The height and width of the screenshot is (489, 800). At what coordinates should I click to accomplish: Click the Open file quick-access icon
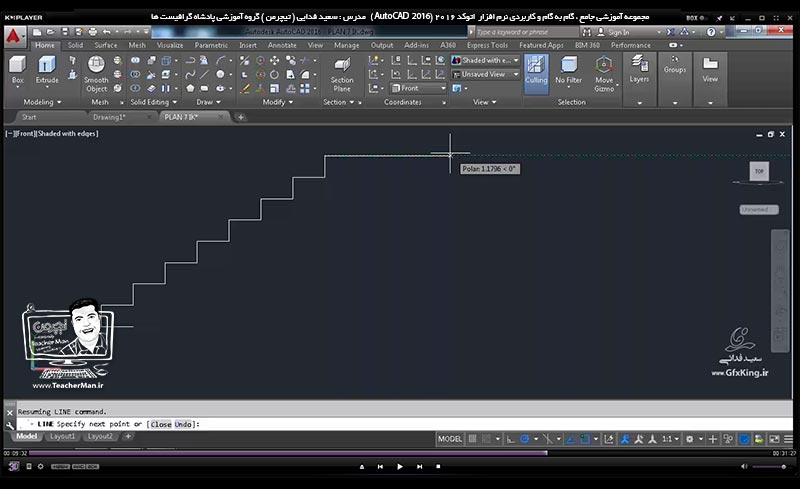(x=51, y=32)
